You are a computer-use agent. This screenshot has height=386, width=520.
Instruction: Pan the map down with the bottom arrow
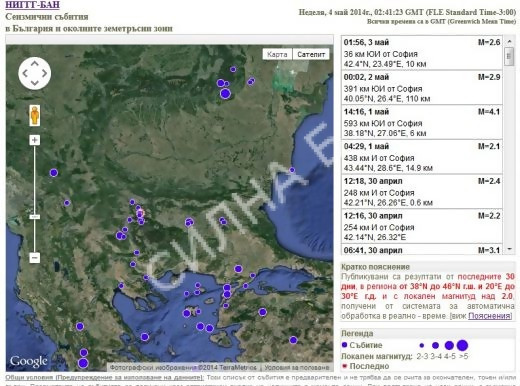pyautogui.click(x=35, y=83)
